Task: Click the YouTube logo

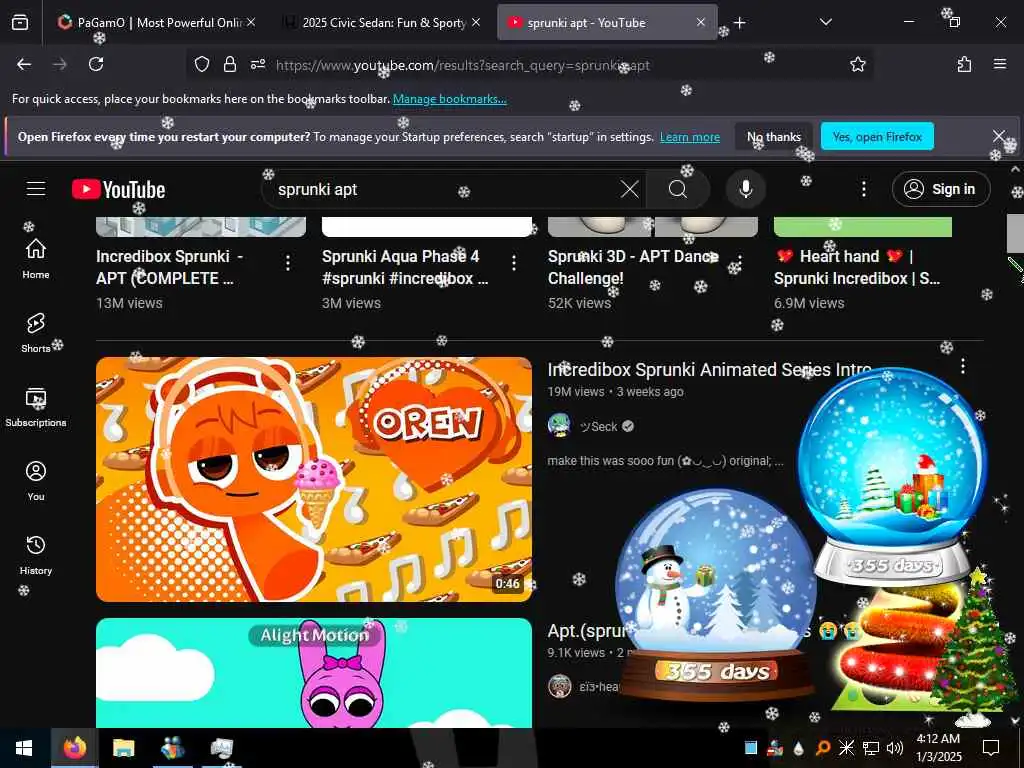Action: tap(118, 189)
